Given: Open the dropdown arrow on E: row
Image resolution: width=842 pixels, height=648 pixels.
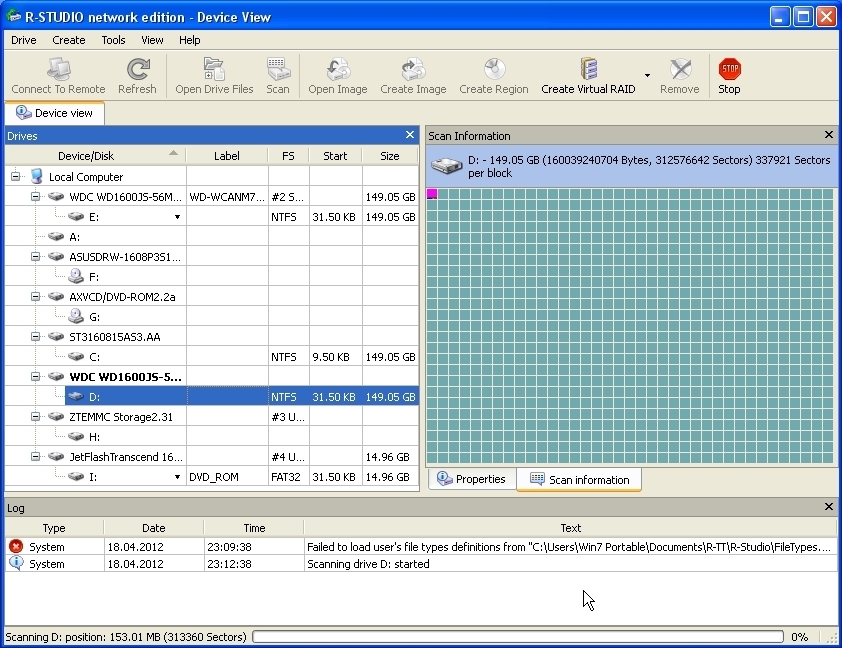Looking at the screenshot, I should tap(177, 217).
